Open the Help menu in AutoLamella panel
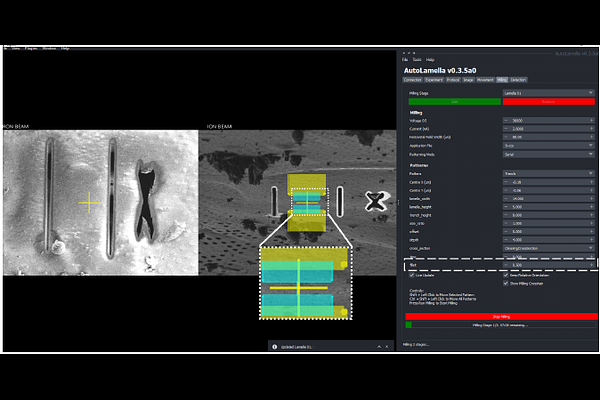The image size is (600, 400). (x=430, y=60)
